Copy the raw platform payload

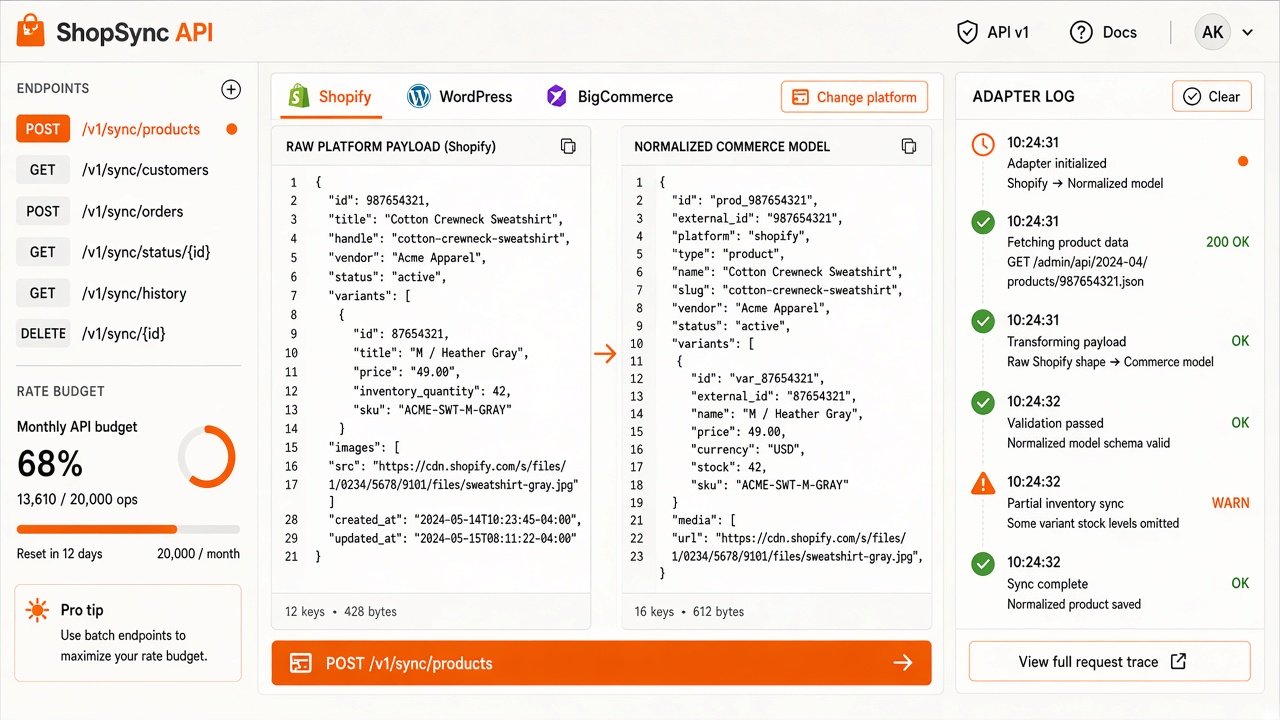568,146
